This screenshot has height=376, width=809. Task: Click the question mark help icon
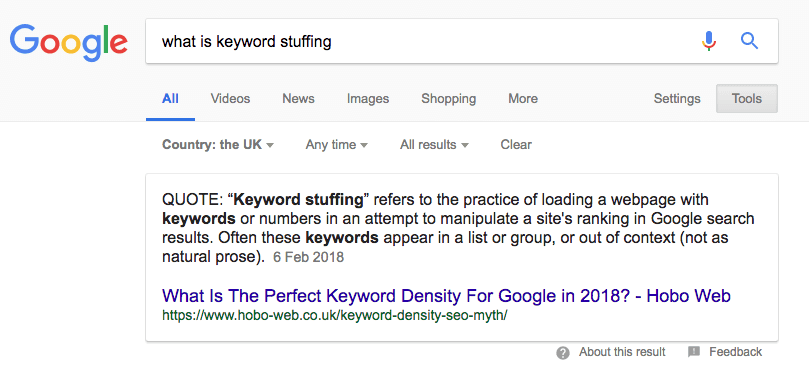(563, 353)
